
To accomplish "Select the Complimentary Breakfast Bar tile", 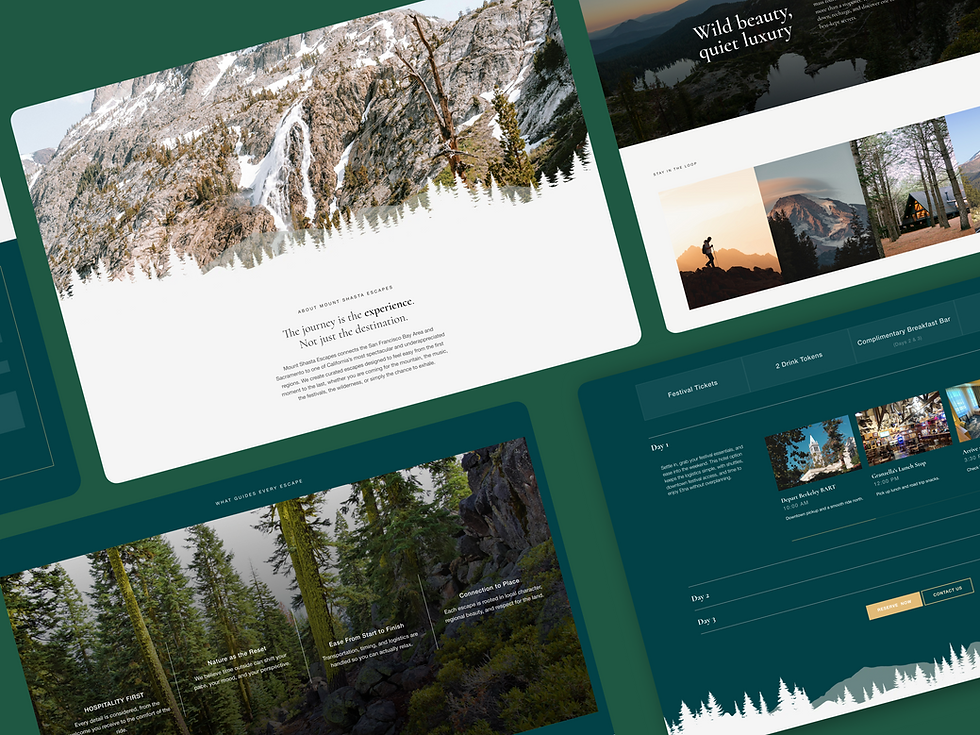I will pyautogui.click(x=904, y=331).
